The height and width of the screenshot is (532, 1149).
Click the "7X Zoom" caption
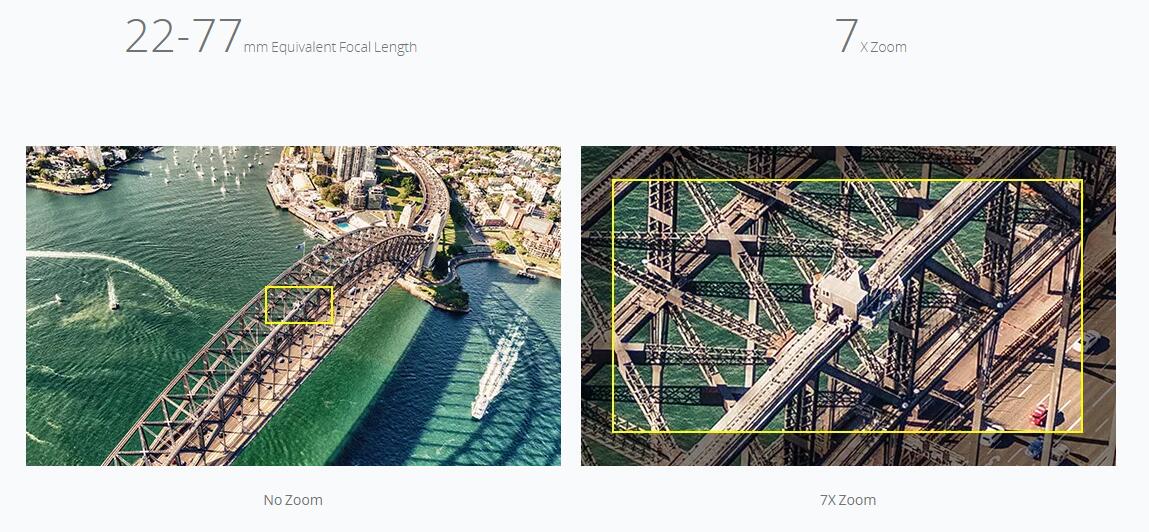click(848, 500)
